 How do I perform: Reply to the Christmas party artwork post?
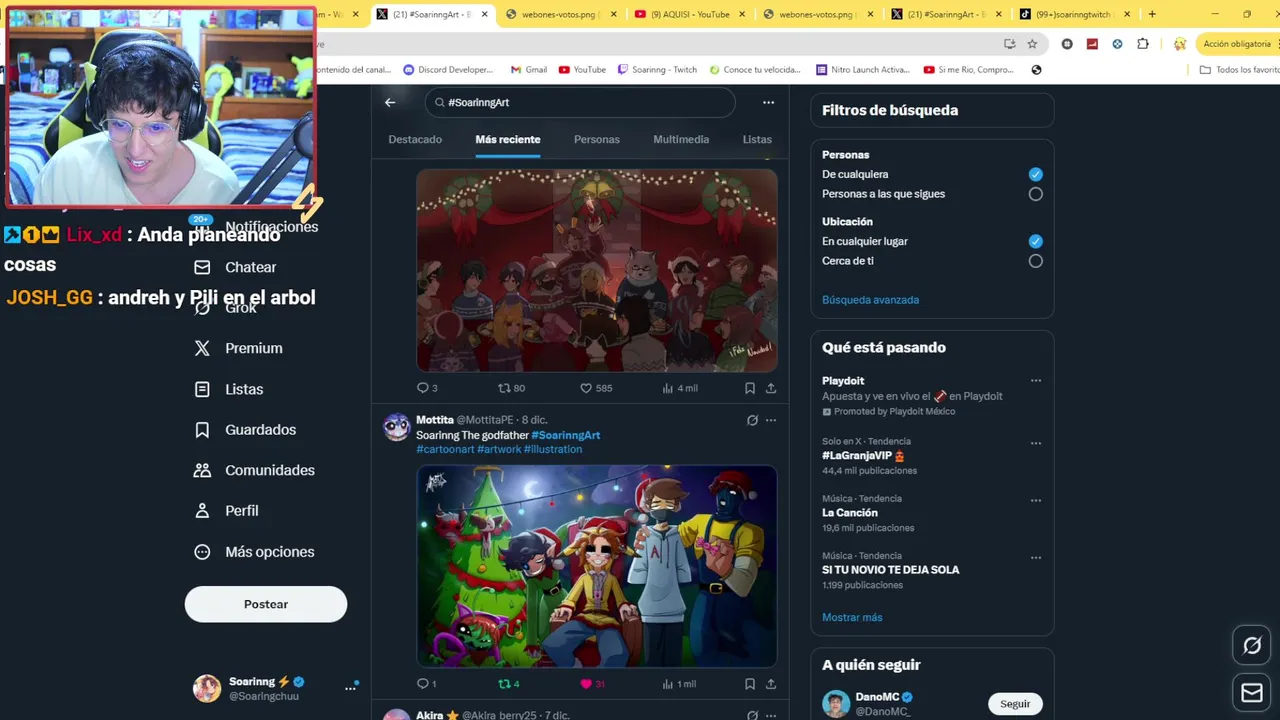pos(427,388)
